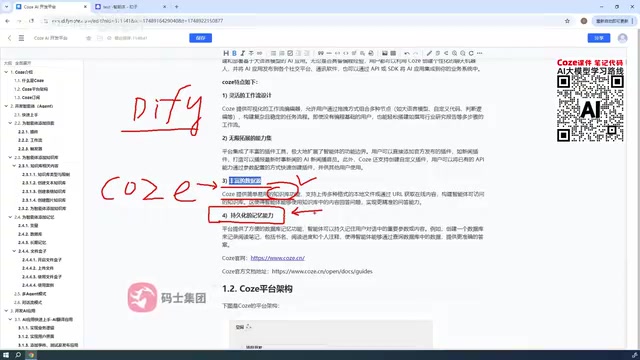
Task: Insert a horizontal rule line
Action: coord(329,53)
